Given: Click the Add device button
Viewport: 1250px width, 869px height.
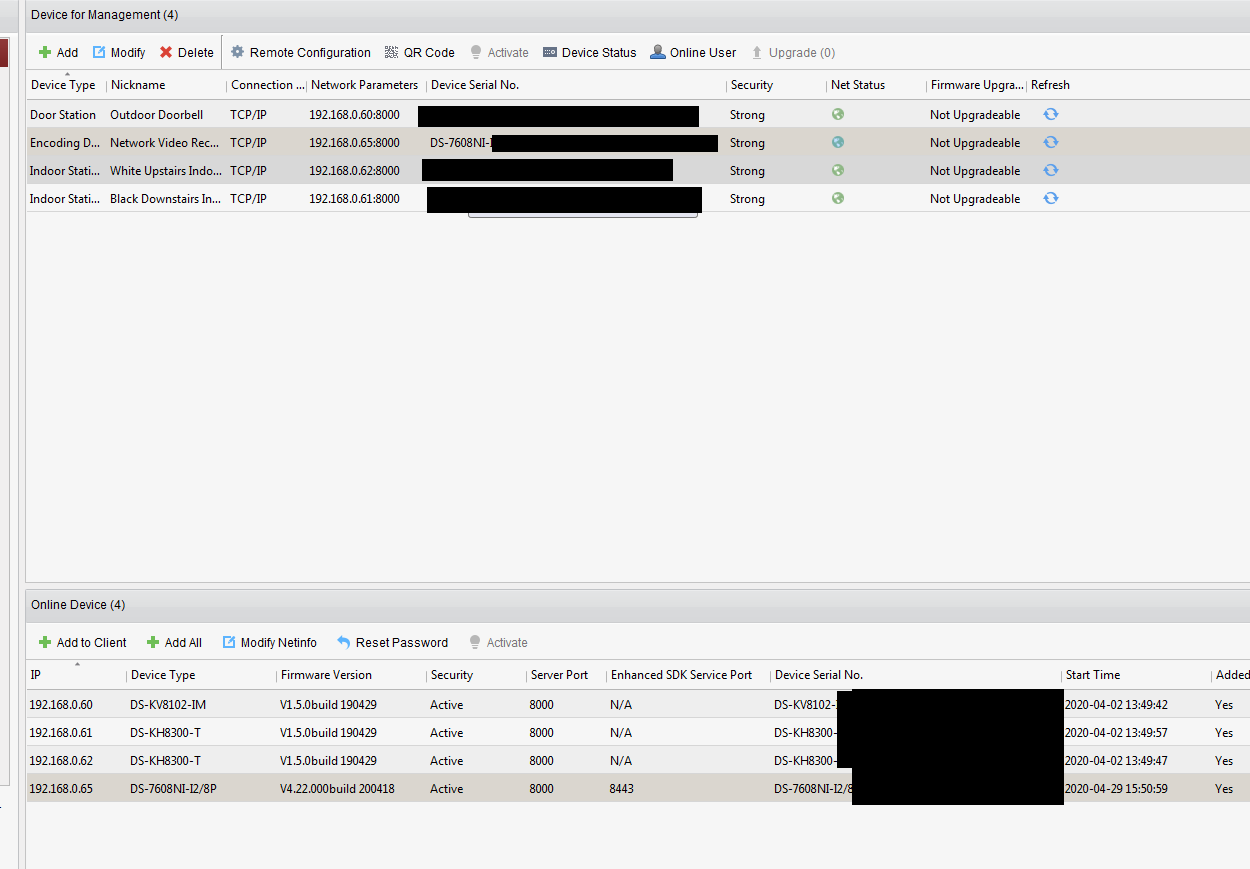Looking at the screenshot, I should point(58,53).
